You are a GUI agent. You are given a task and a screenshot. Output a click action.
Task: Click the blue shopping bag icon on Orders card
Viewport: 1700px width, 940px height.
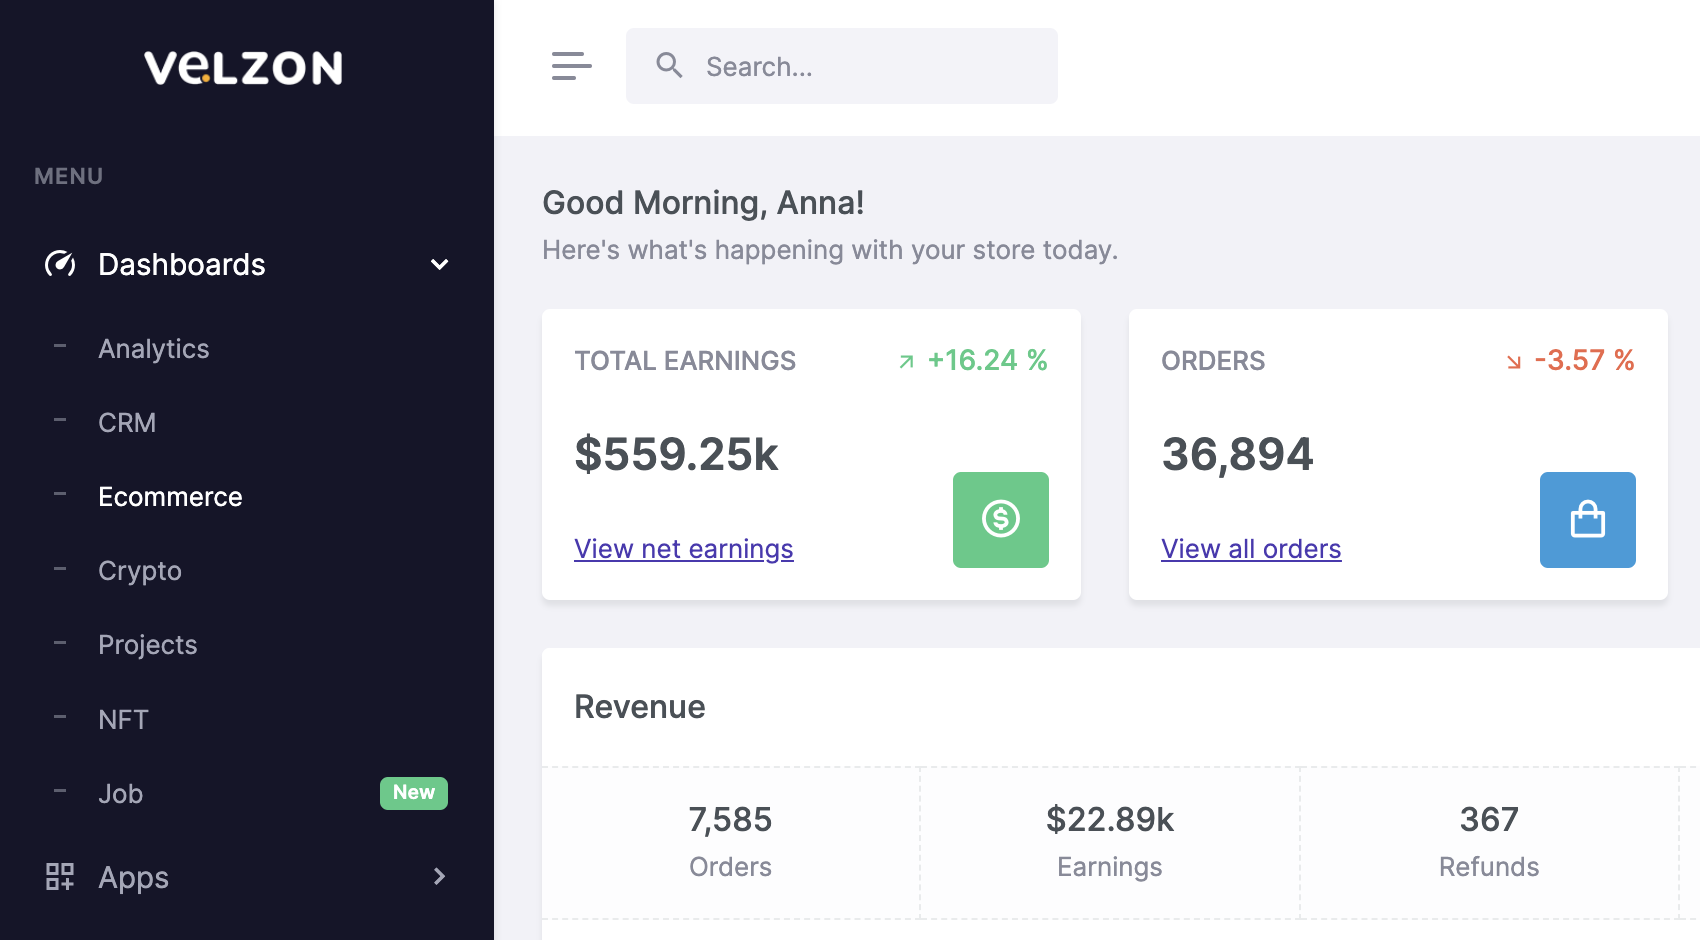pos(1587,519)
